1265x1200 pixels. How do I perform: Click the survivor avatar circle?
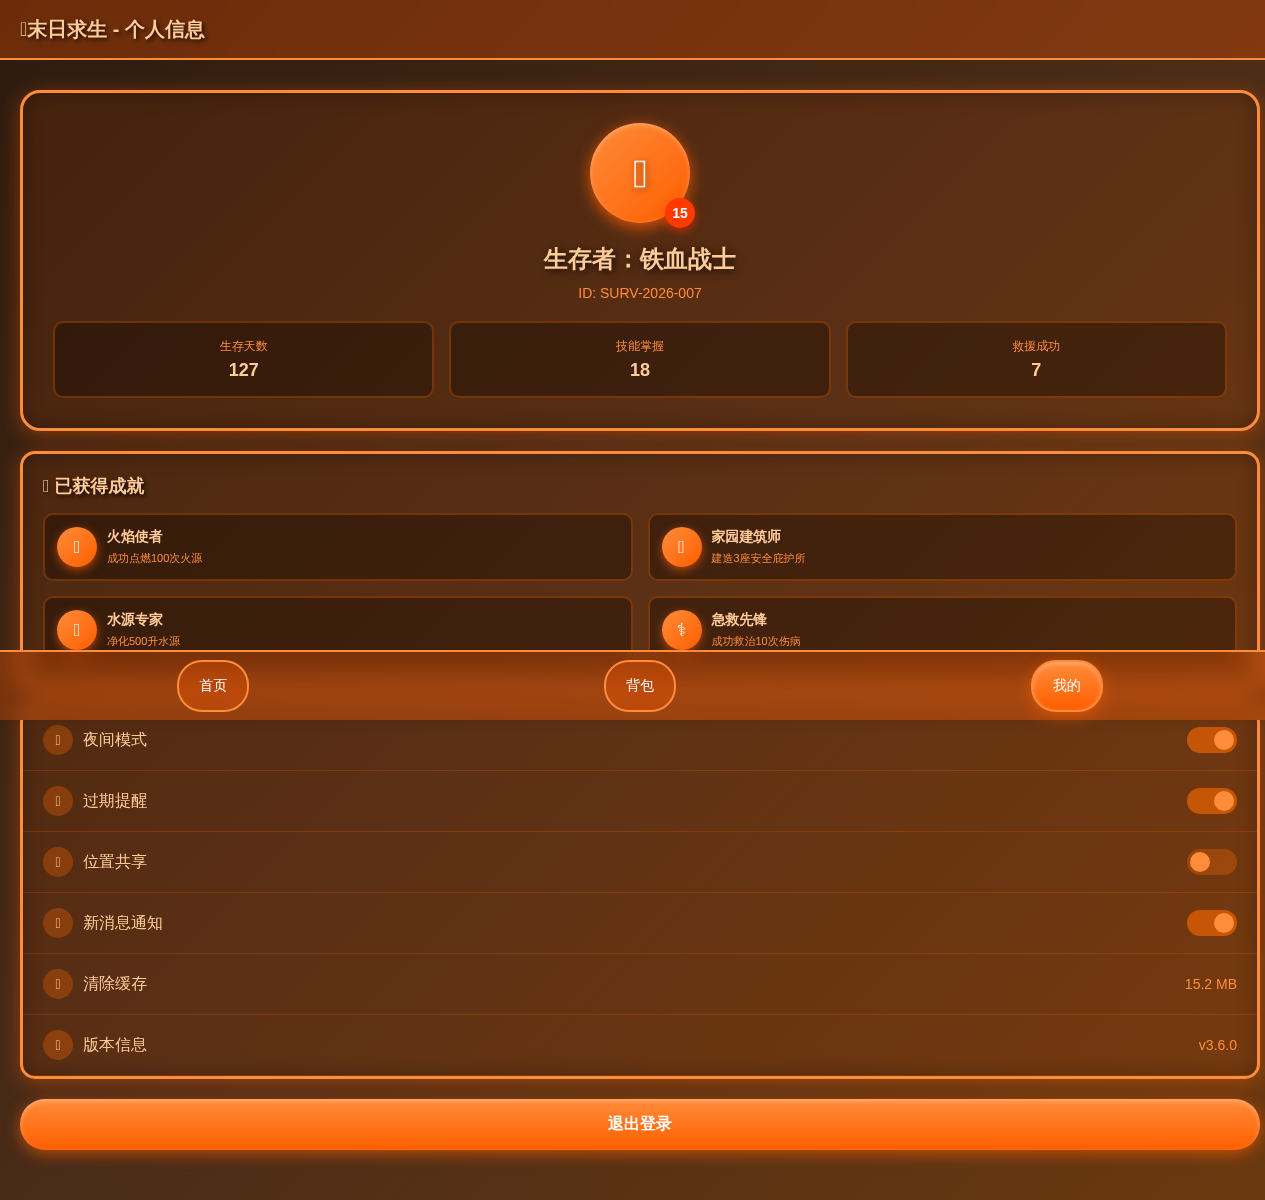coord(640,173)
